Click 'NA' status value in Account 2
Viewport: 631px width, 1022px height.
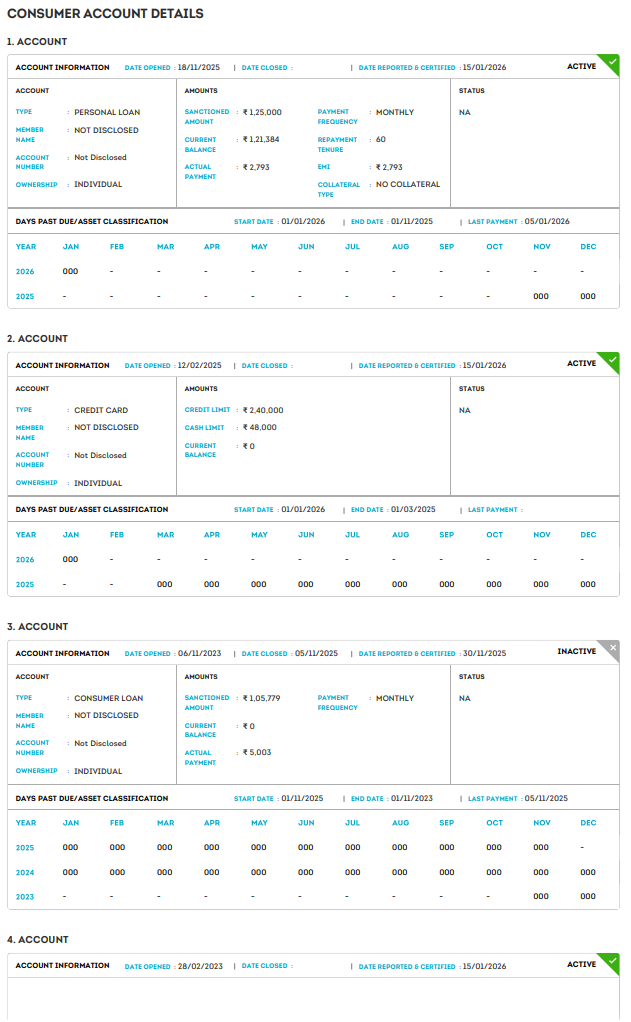pos(464,410)
